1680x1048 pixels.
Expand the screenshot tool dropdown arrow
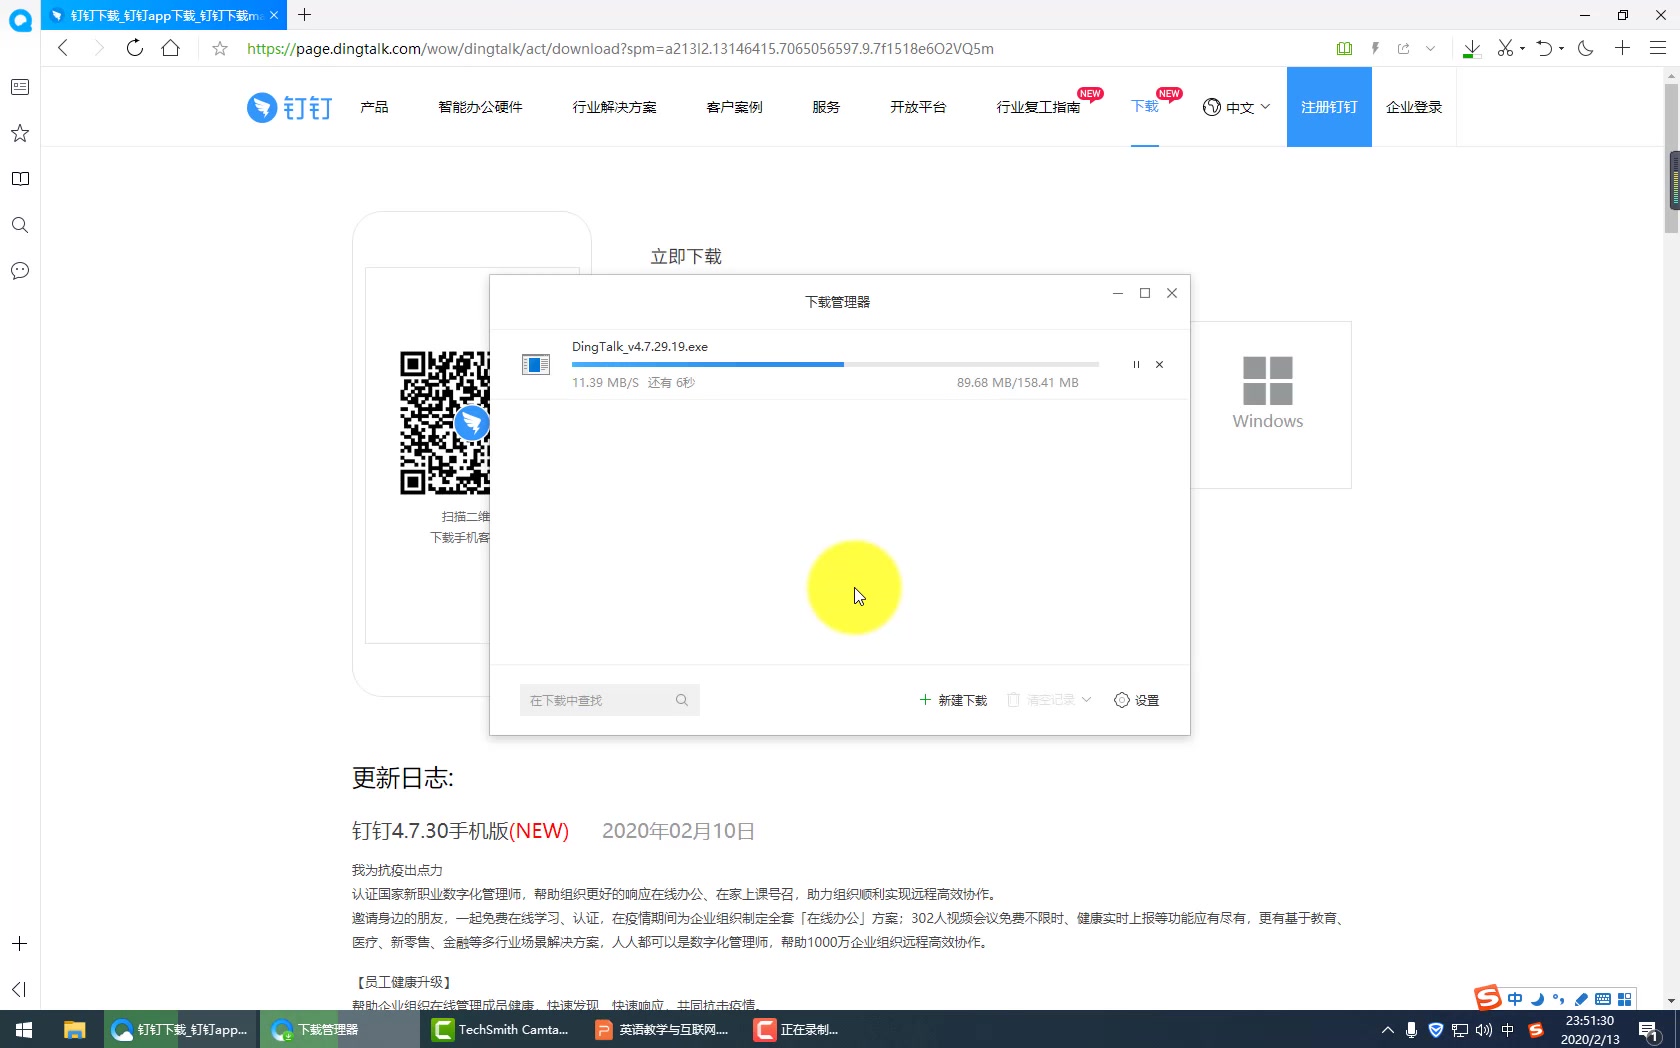pyautogui.click(x=1522, y=48)
